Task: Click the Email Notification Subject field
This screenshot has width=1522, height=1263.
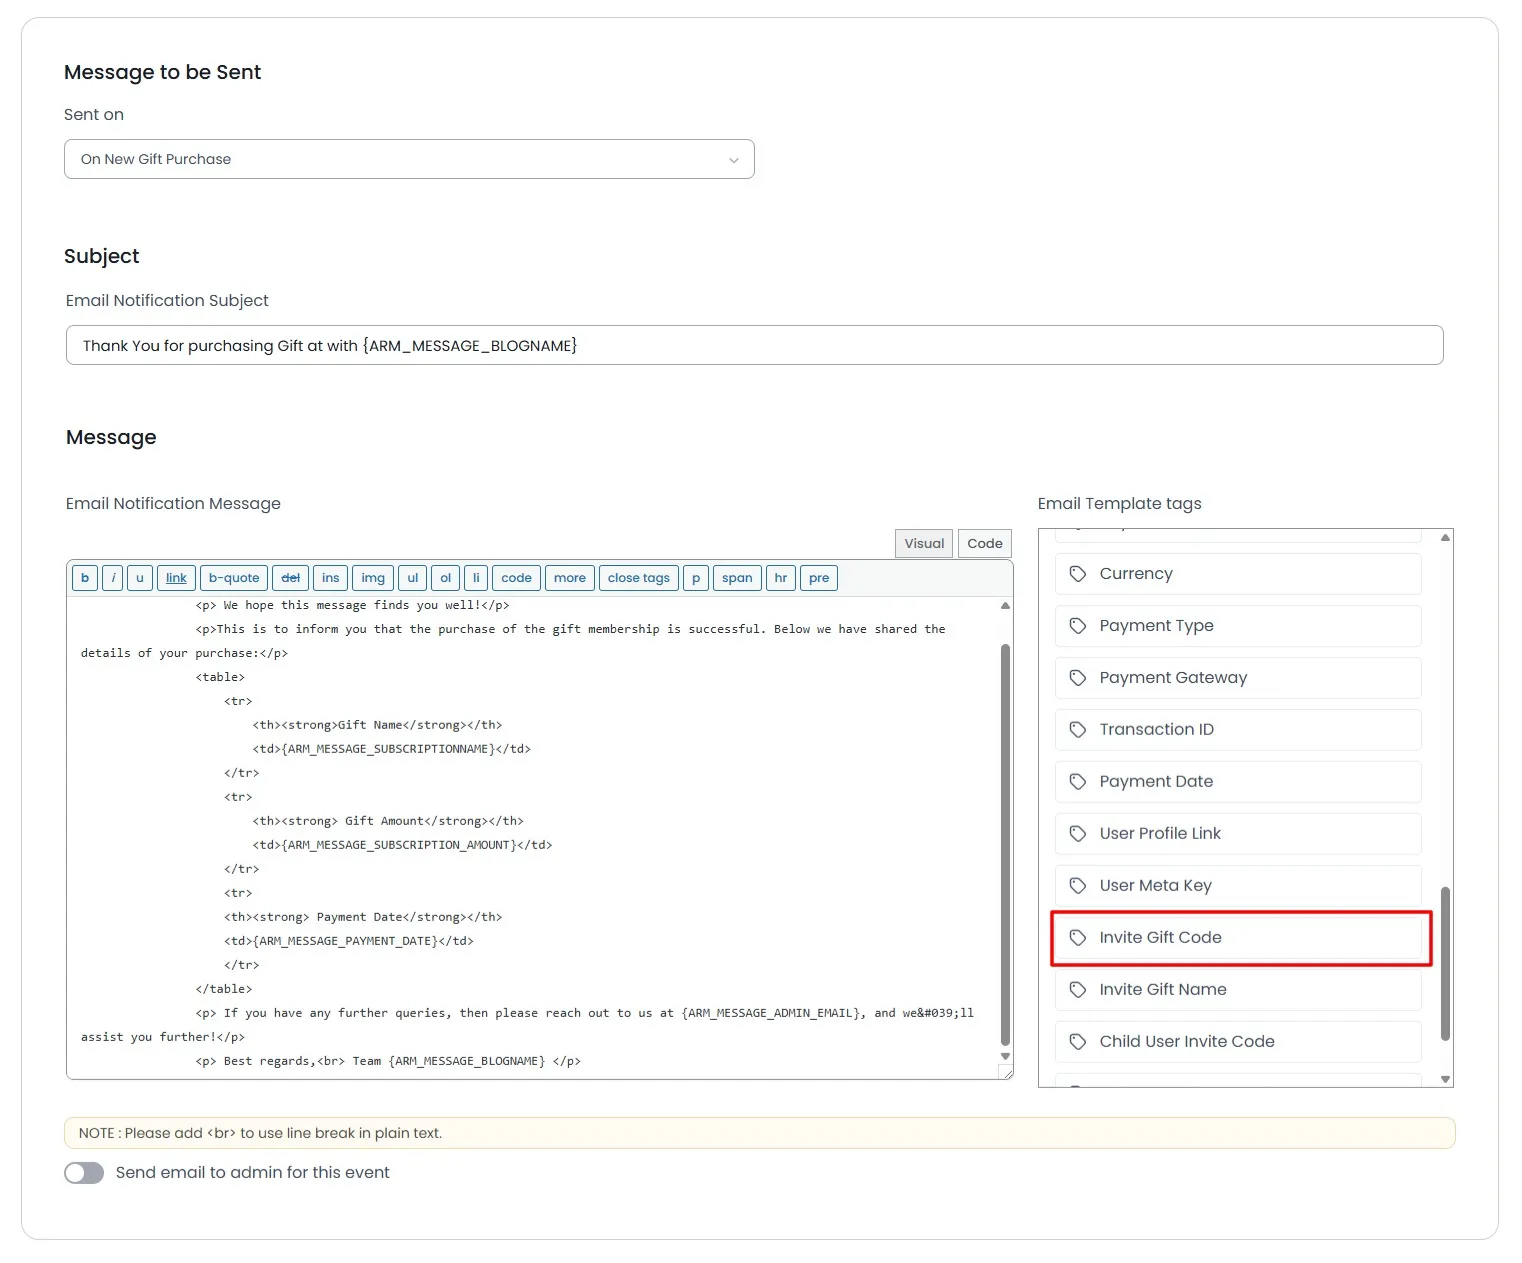Action: [x=754, y=346]
